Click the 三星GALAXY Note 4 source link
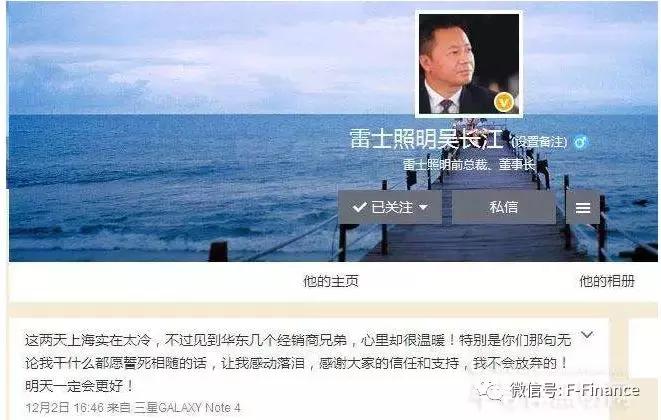The width and height of the screenshot is (661, 420). point(187,408)
